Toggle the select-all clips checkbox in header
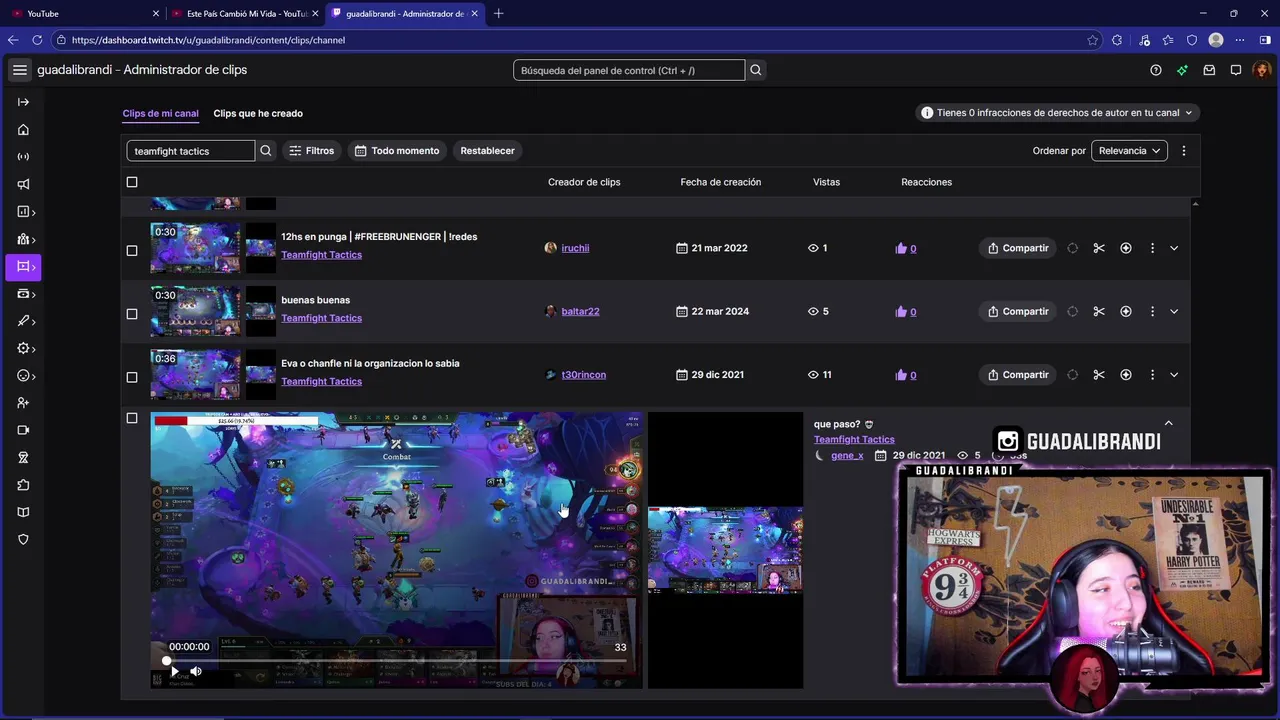Viewport: 1280px width, 720px height. point(132,182)
